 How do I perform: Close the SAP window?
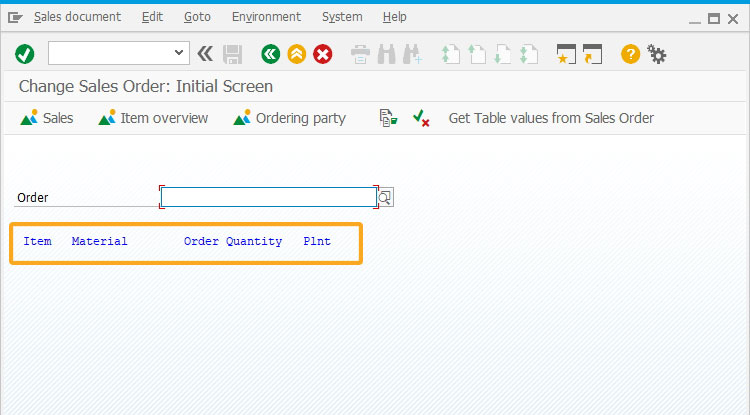tap(733, 19)
